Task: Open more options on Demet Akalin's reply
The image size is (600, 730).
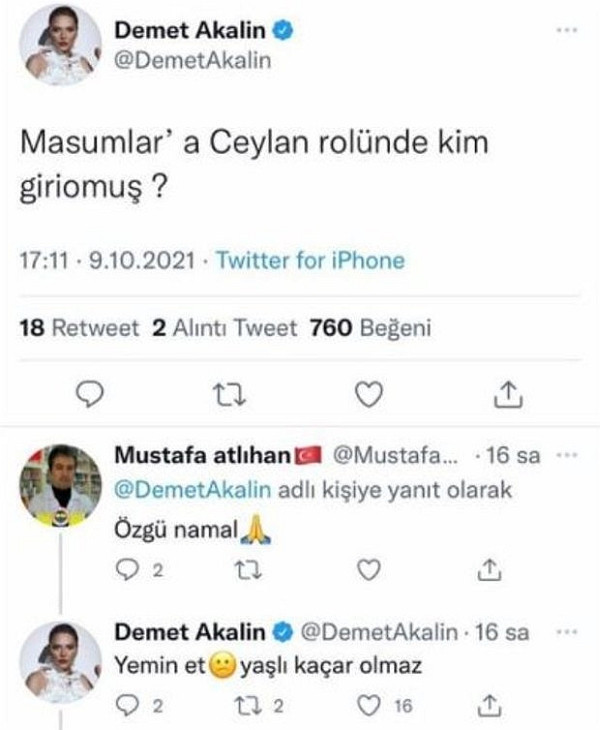Action: 566,632
